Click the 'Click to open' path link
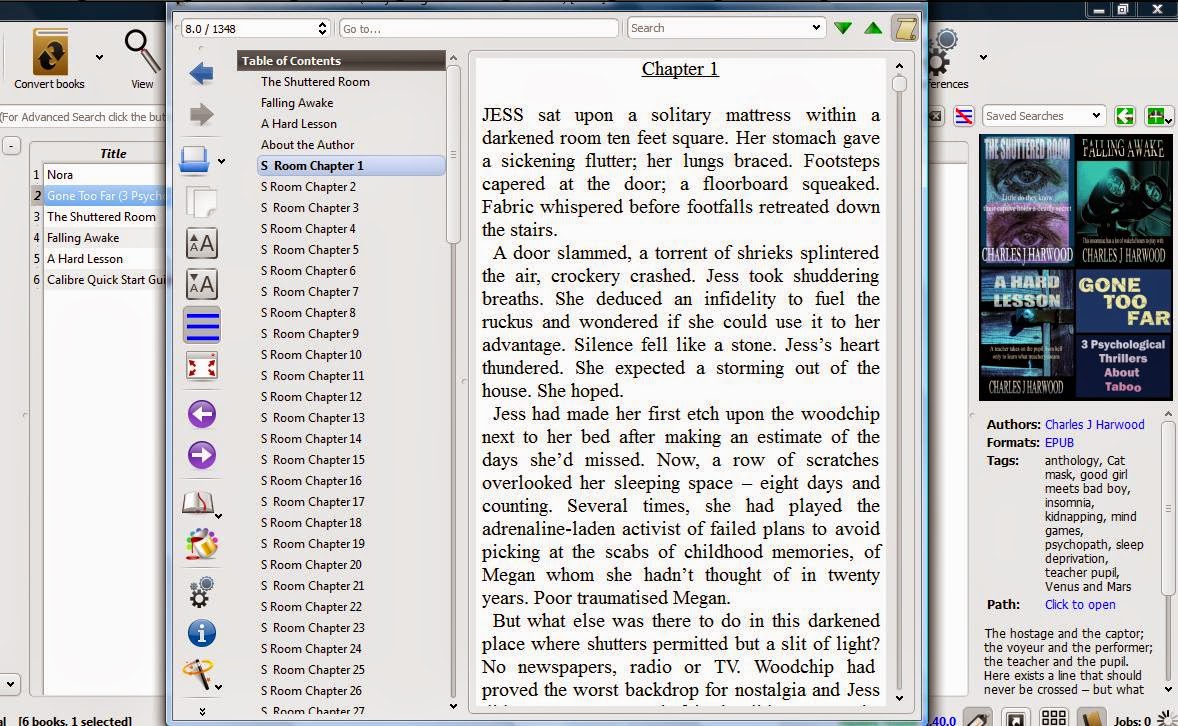Image resolution: width=1178 pixels, height=726 pixels. pos(1080,605)
